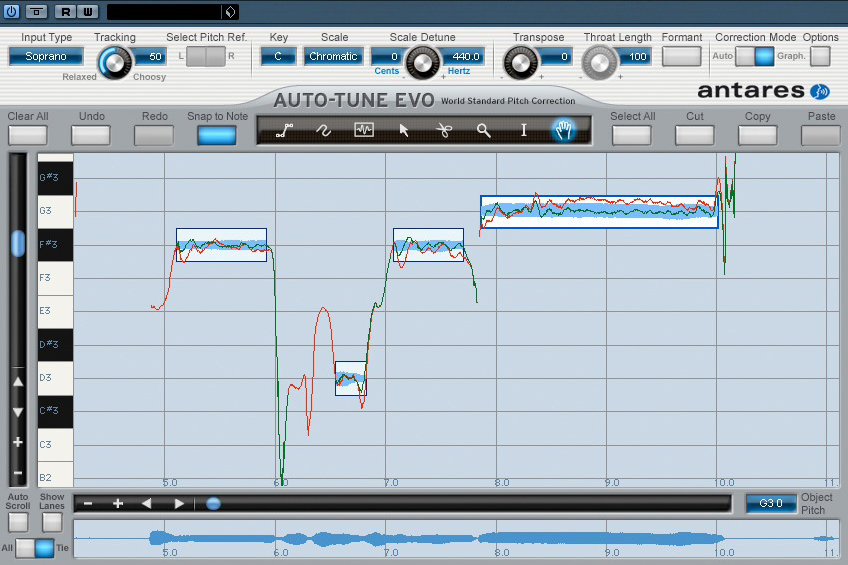This screenshot has width=848, height=565.
Task: Select the long G3 note object
Action: point(599,212)
